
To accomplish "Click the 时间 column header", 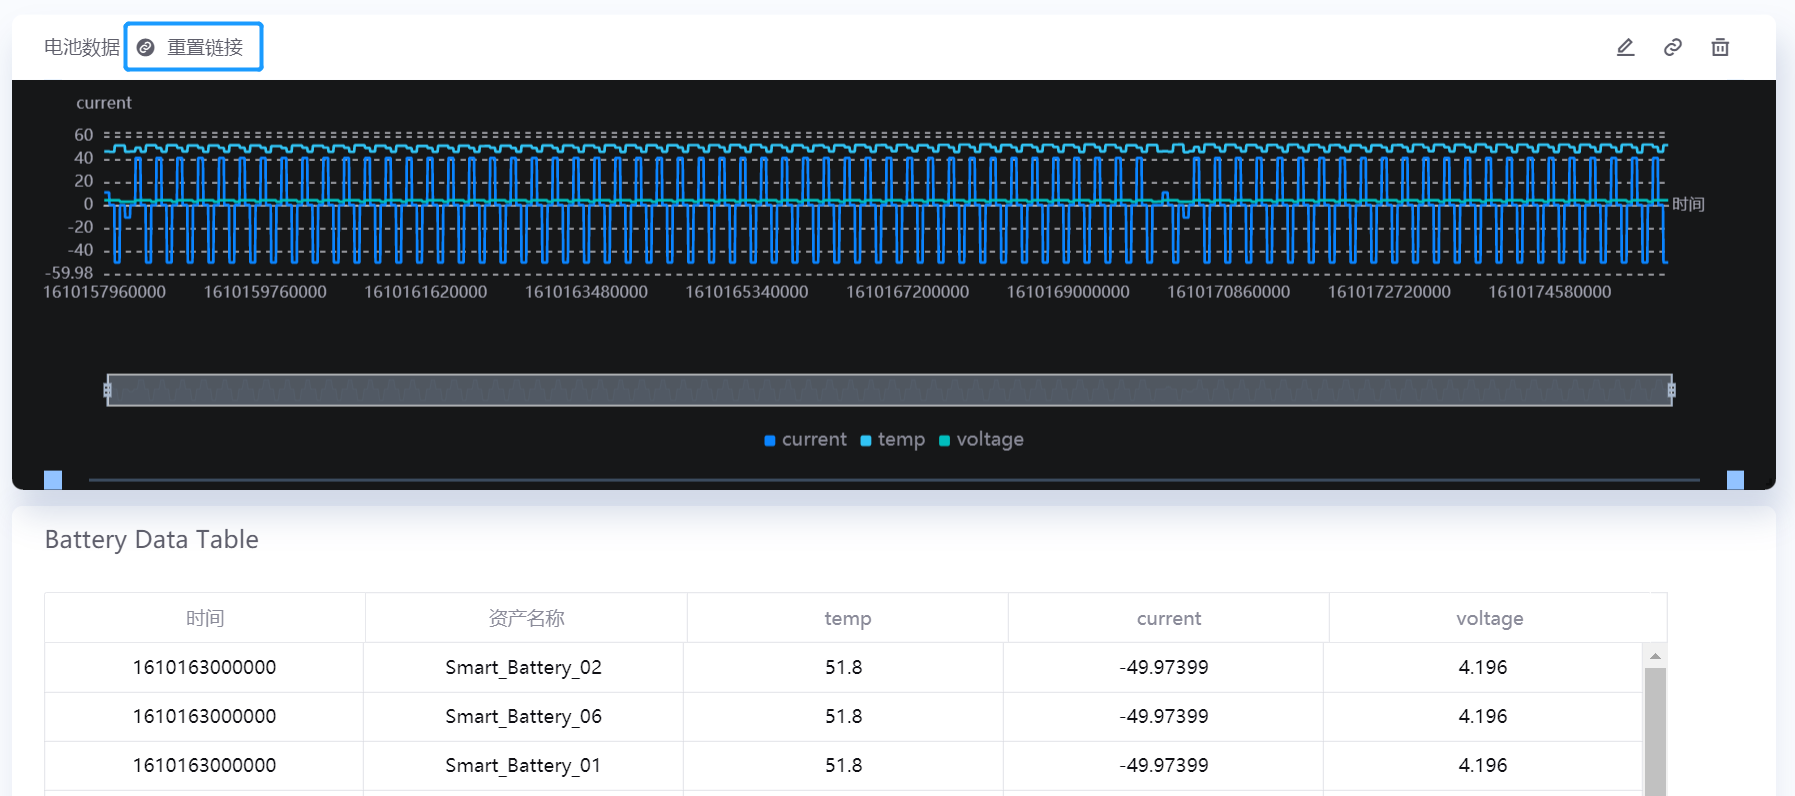I will (x=205, y=618).
